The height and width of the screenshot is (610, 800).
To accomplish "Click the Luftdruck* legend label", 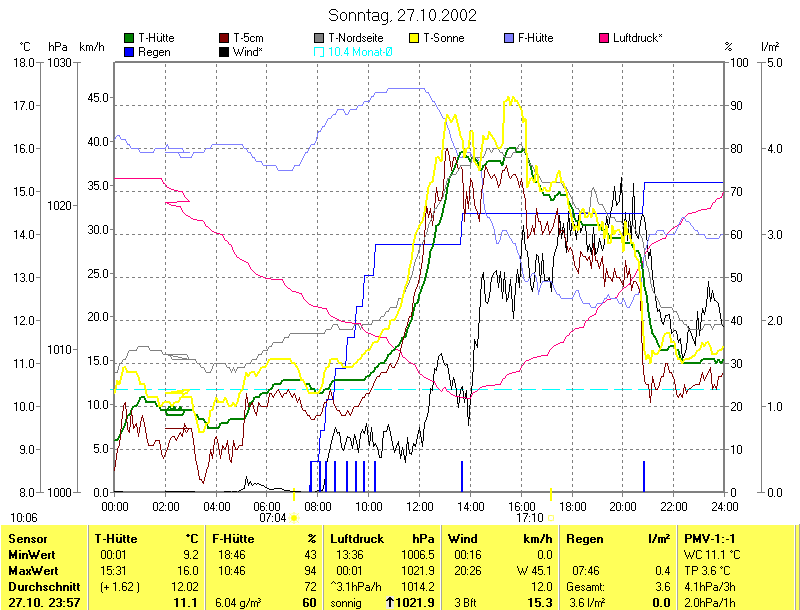I will click(638, 38).
